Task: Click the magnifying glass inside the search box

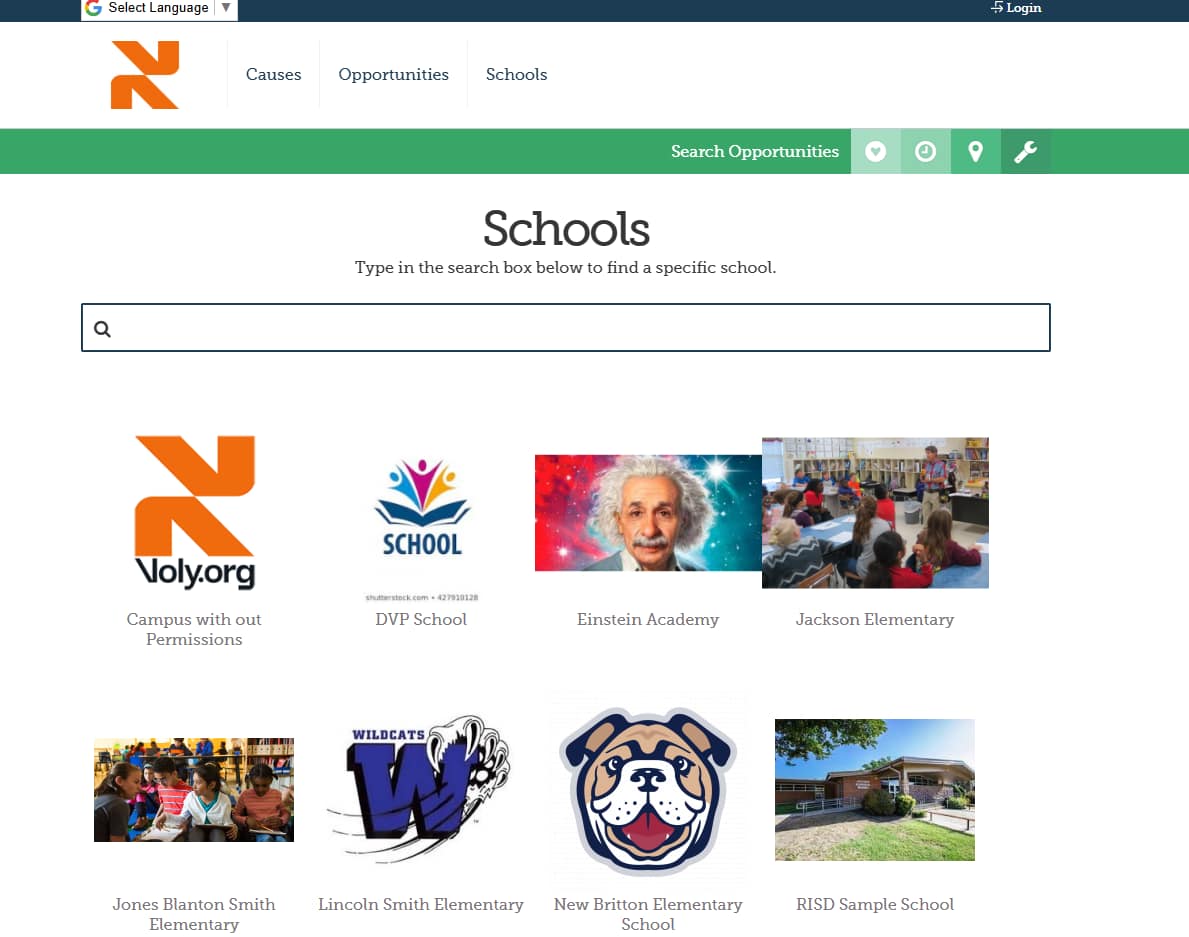Action: [103, 327]
